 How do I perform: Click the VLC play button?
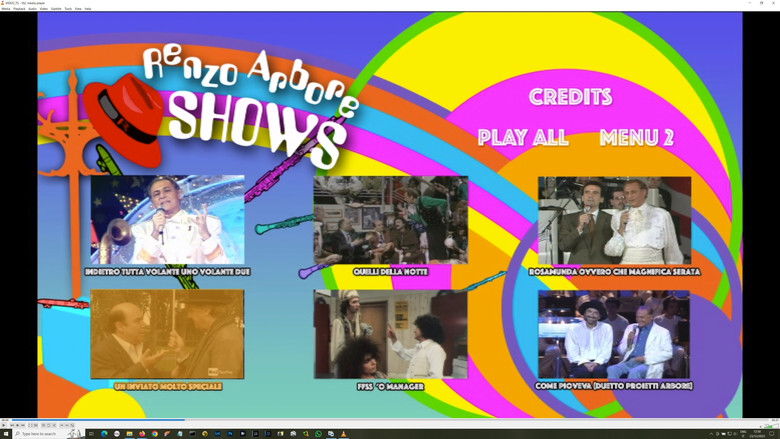[x=4, y=425]
